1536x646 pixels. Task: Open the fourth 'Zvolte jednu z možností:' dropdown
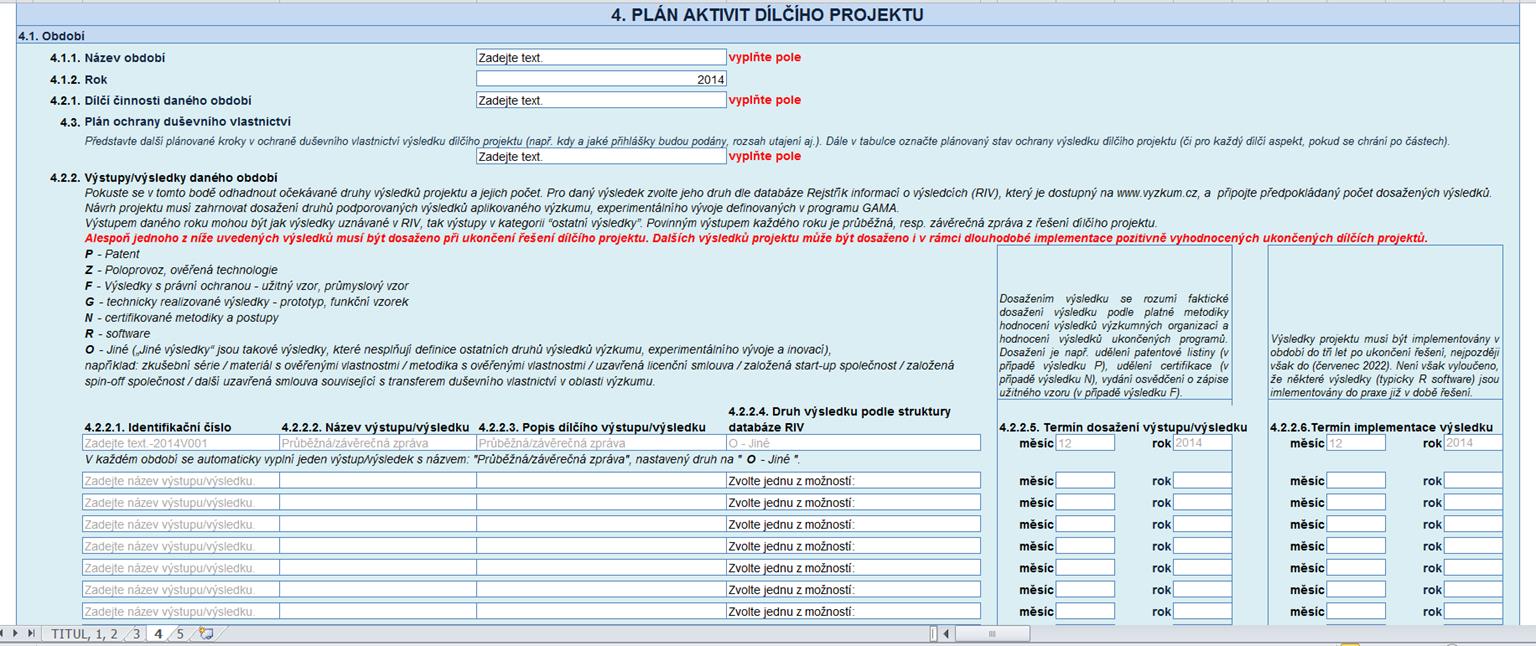[853, 547]
